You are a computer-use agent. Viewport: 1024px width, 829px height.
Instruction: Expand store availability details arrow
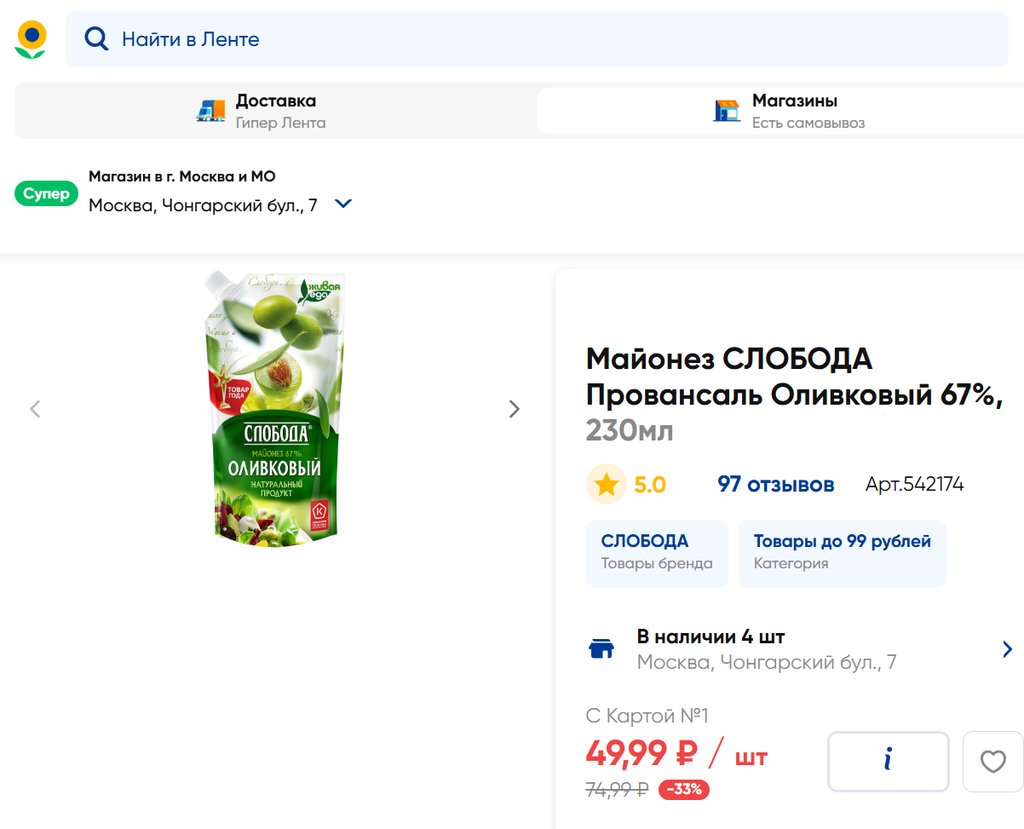tap(1007, 649)
